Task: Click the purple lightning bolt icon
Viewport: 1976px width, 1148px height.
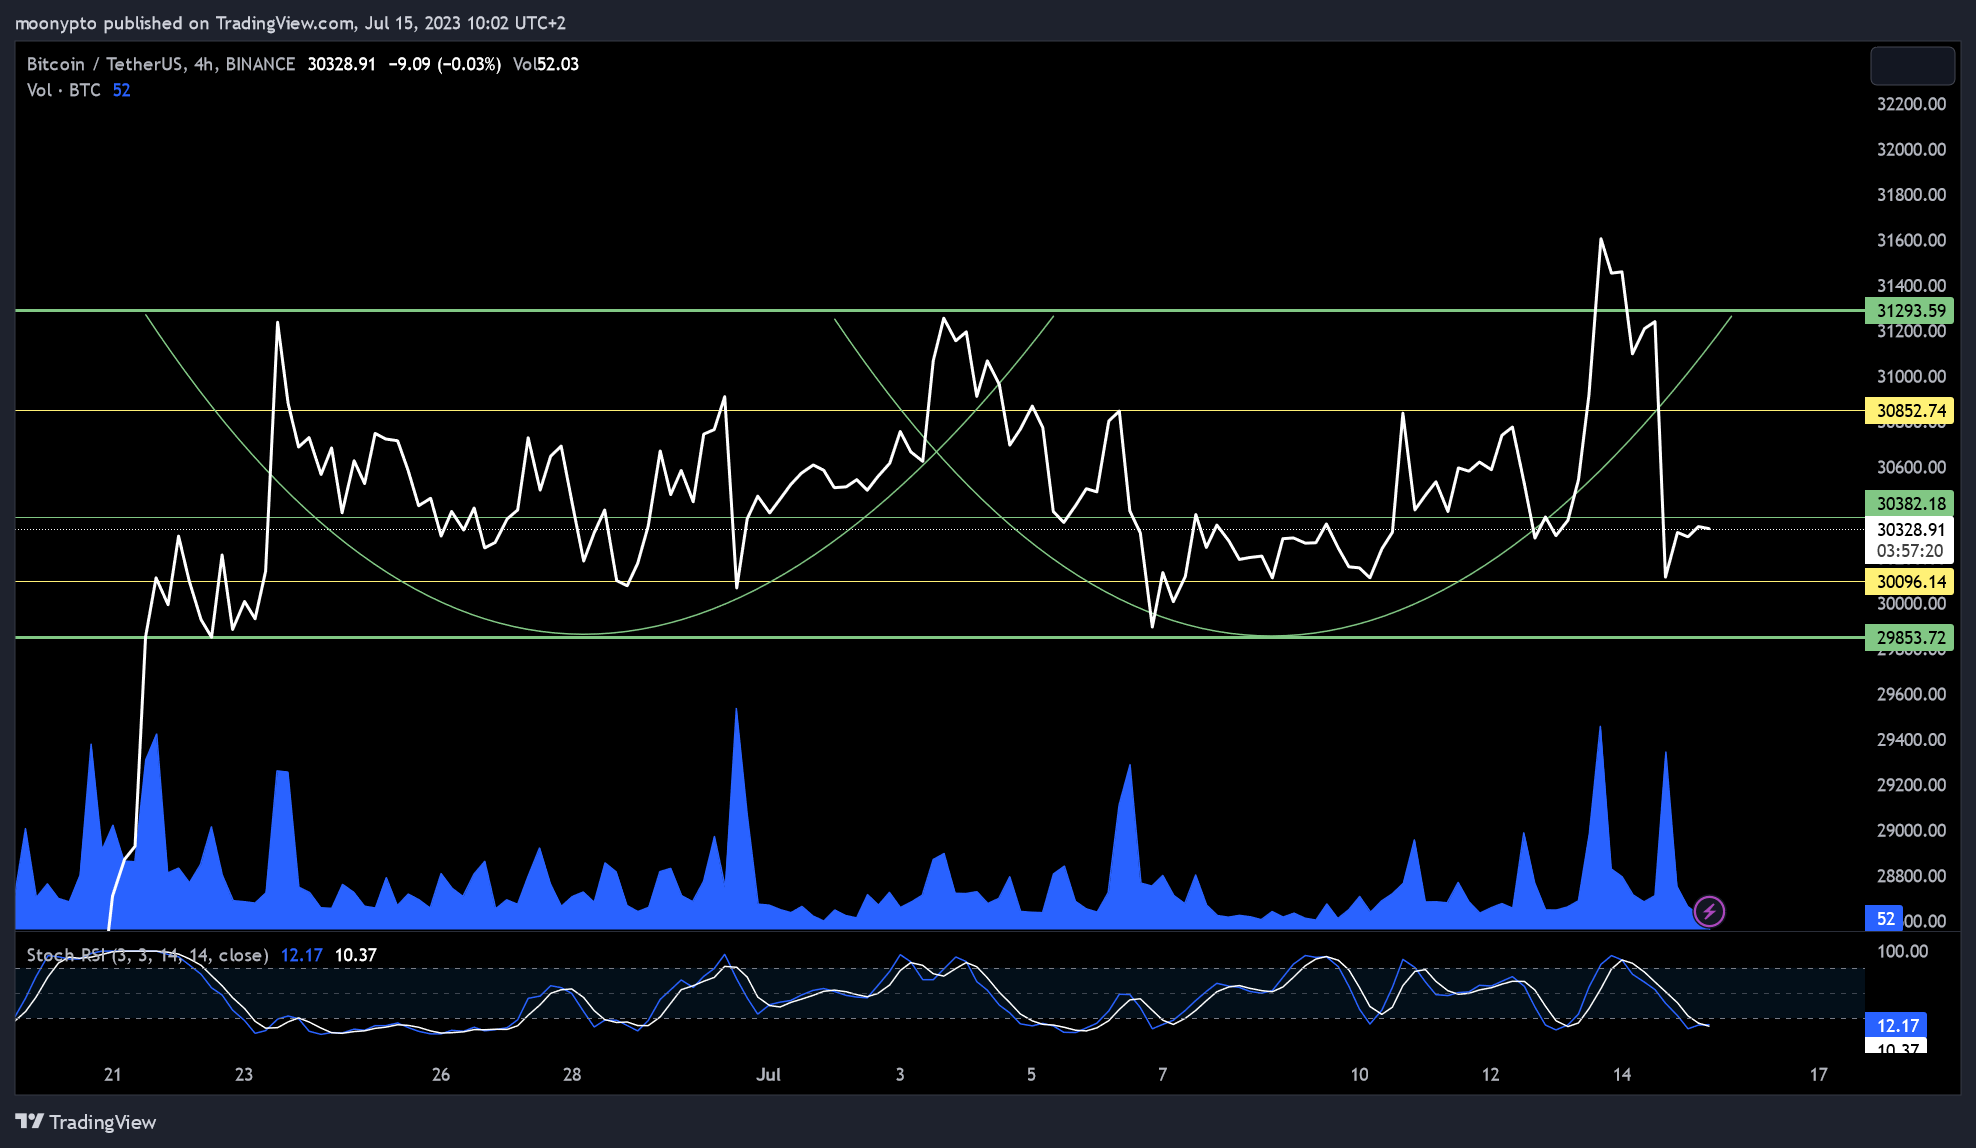Action: (1709, 911)
